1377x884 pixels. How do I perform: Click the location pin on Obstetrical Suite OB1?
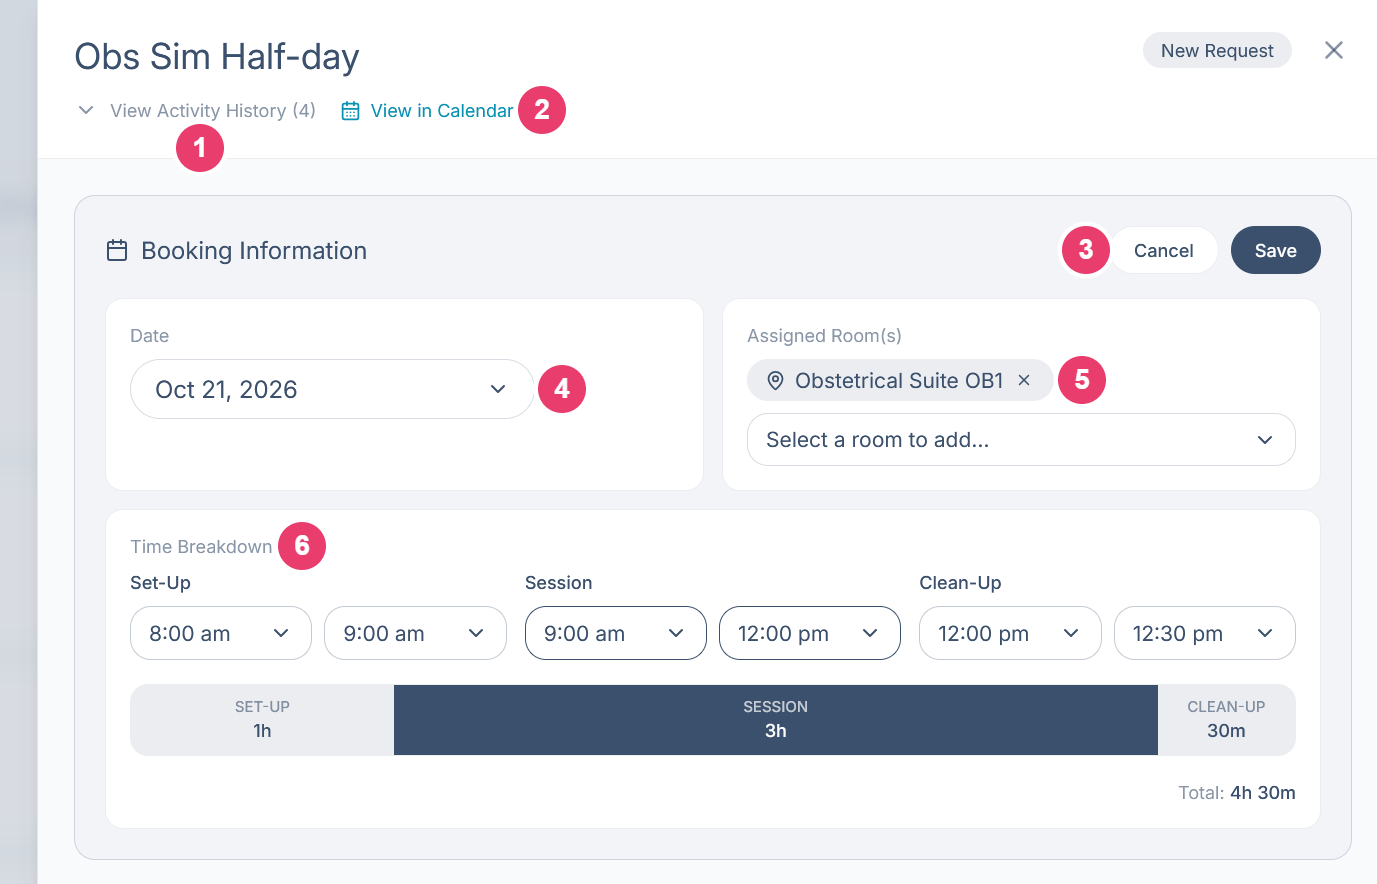[775, 380]
